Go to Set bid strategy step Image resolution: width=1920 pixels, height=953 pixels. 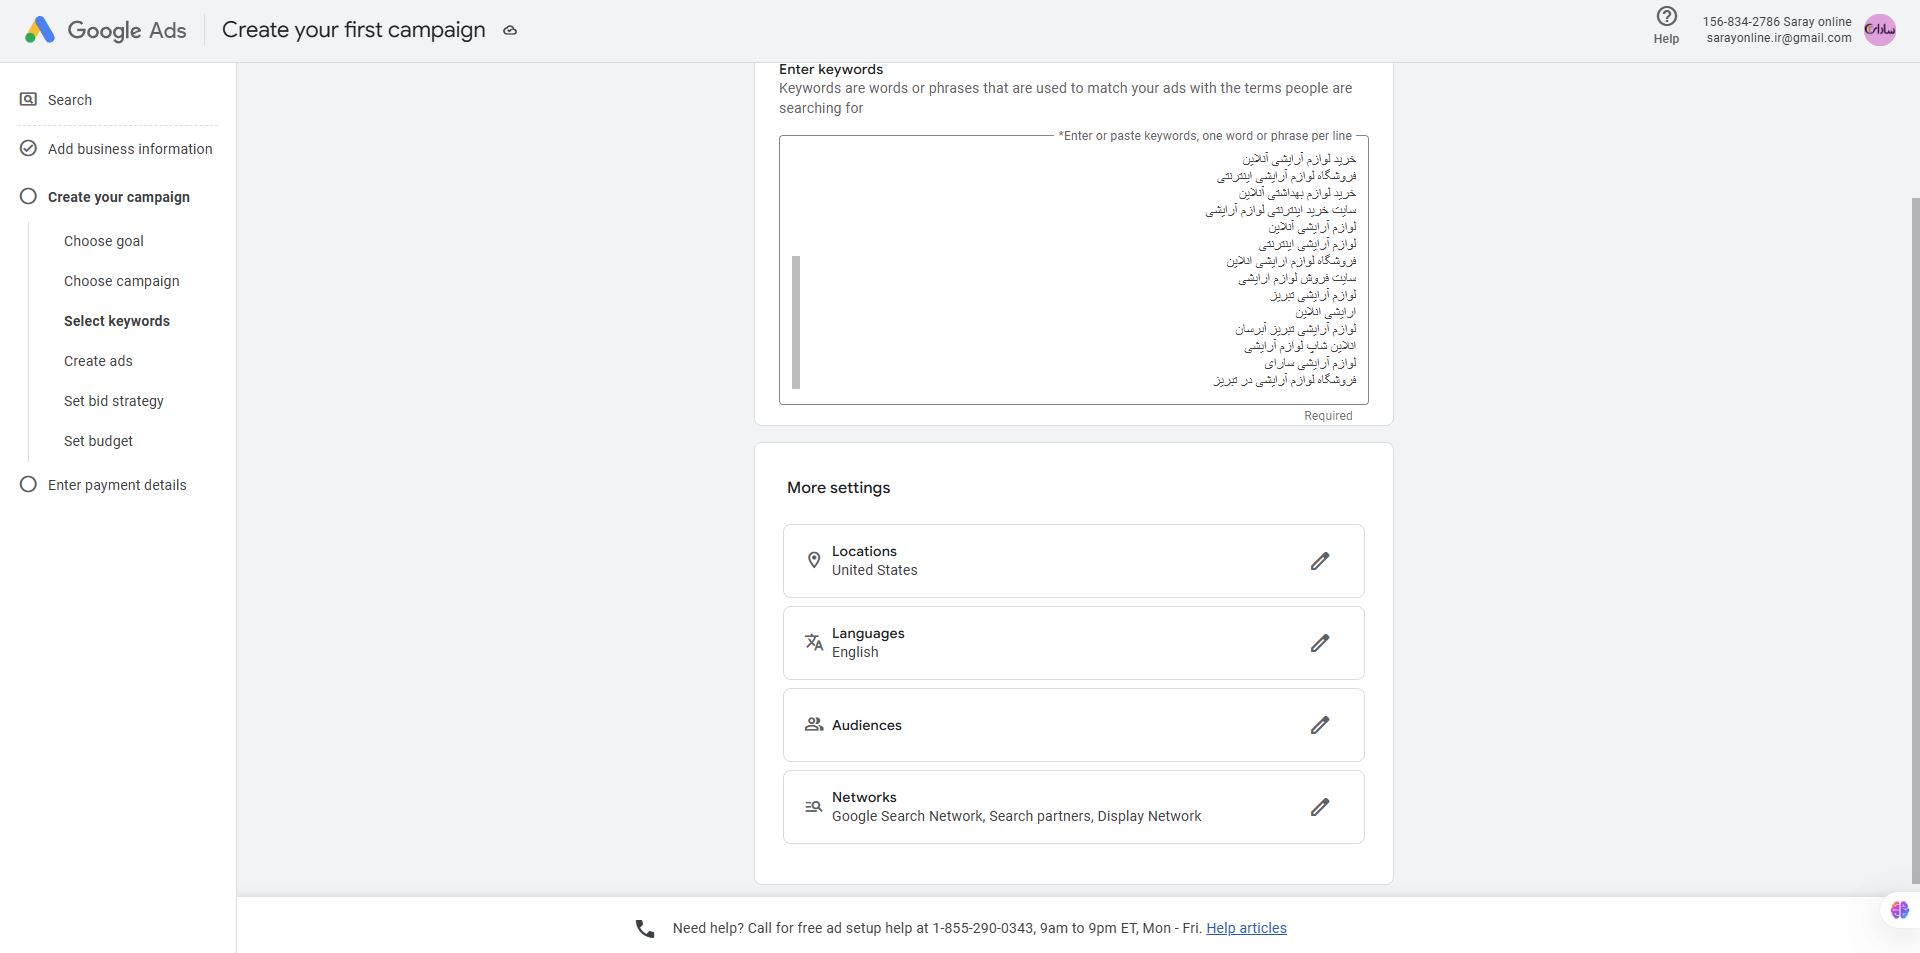114,401
